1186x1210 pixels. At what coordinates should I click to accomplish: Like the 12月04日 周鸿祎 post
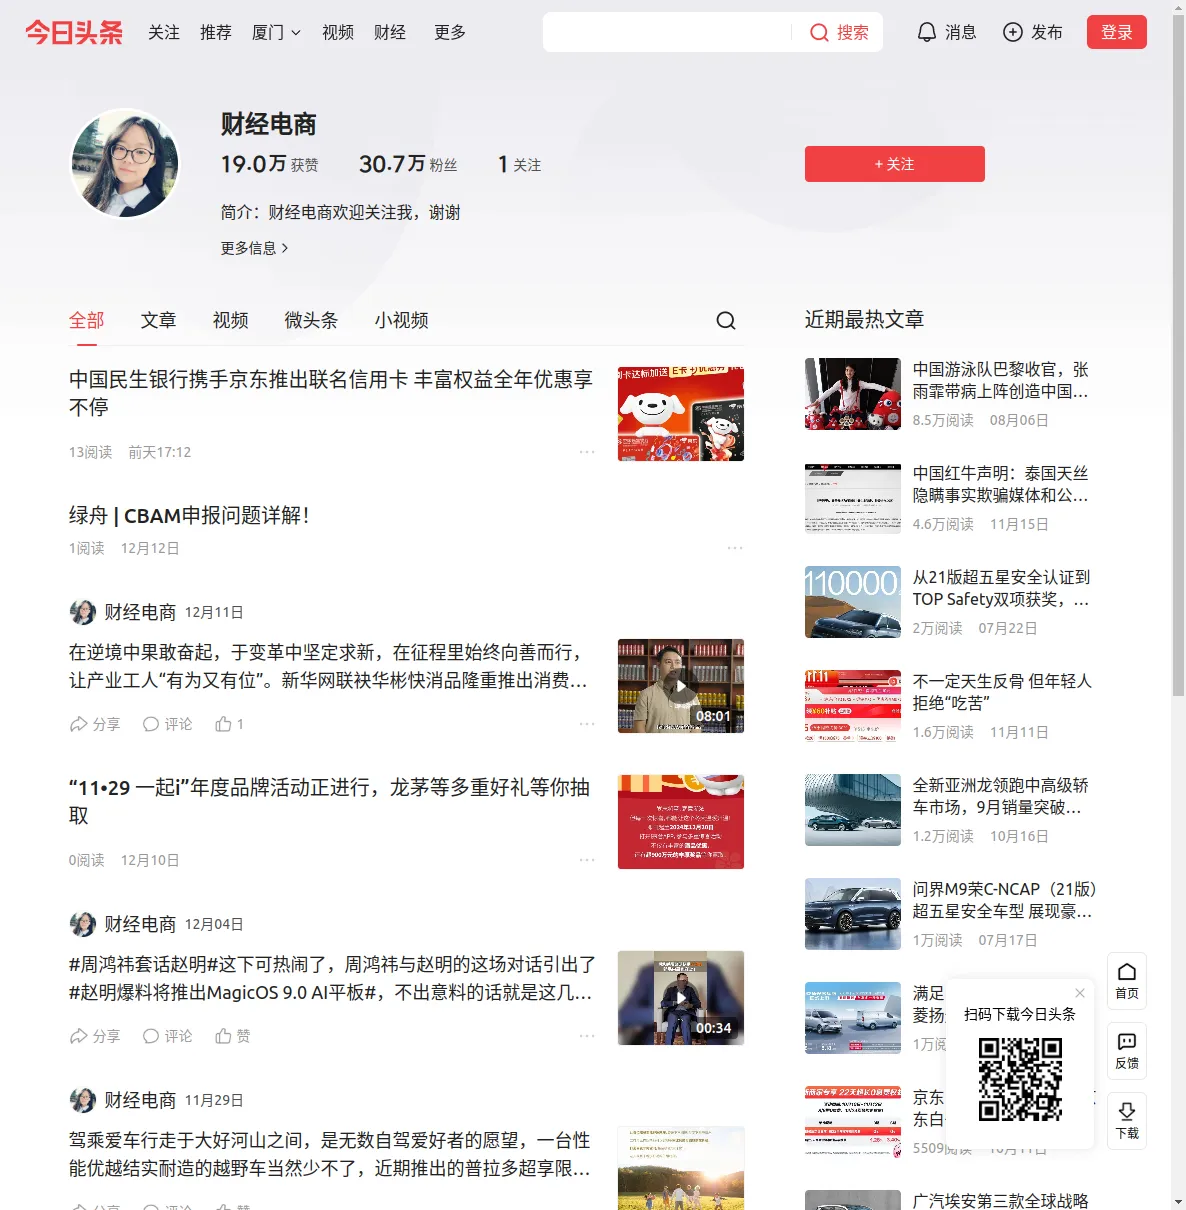click(233, 1036)
